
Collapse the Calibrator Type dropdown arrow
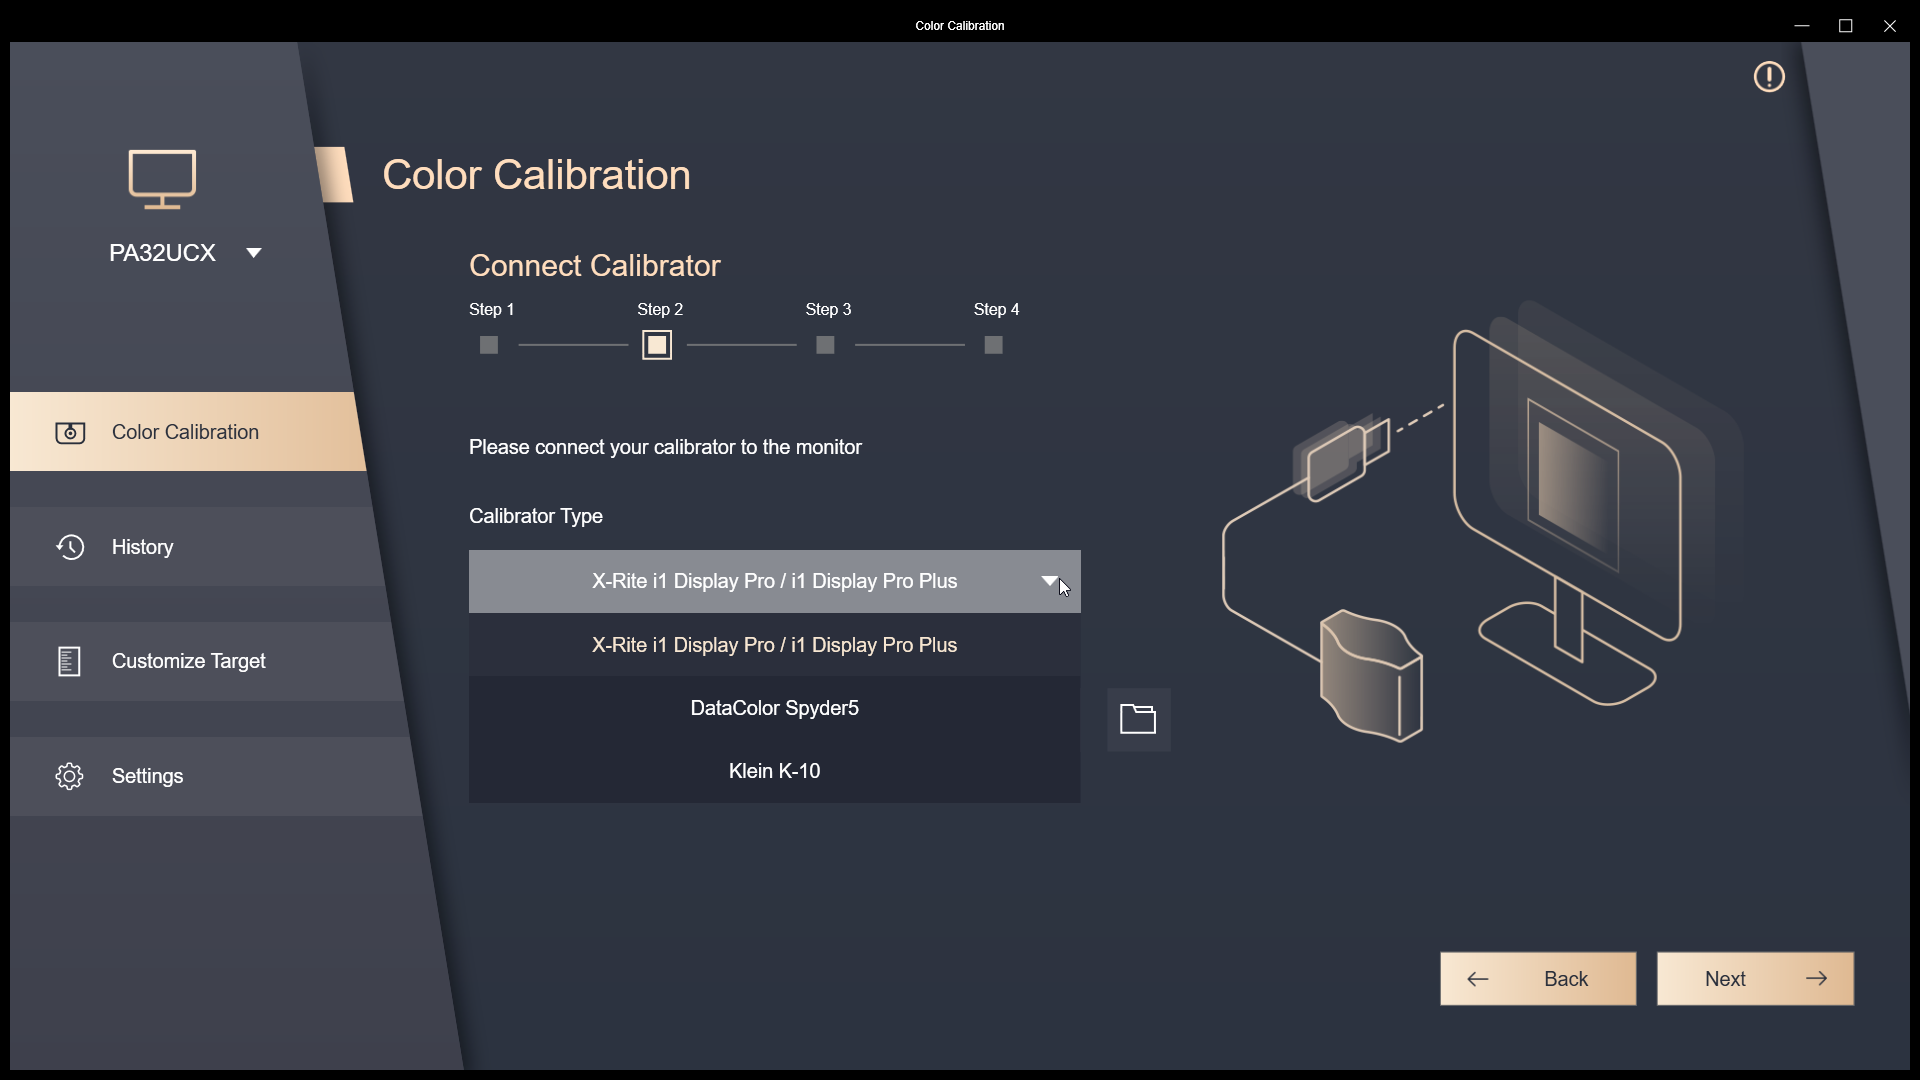pos(1049,581)
